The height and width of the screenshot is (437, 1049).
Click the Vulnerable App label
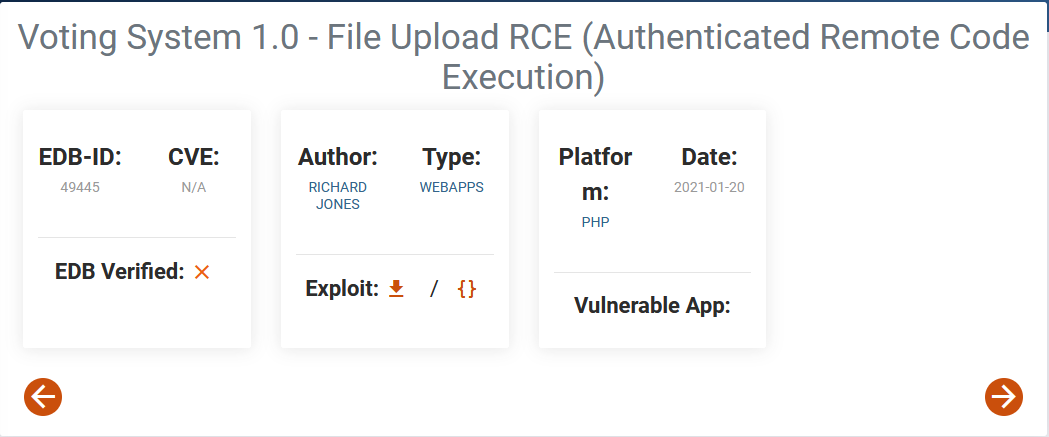coord(652,306)
